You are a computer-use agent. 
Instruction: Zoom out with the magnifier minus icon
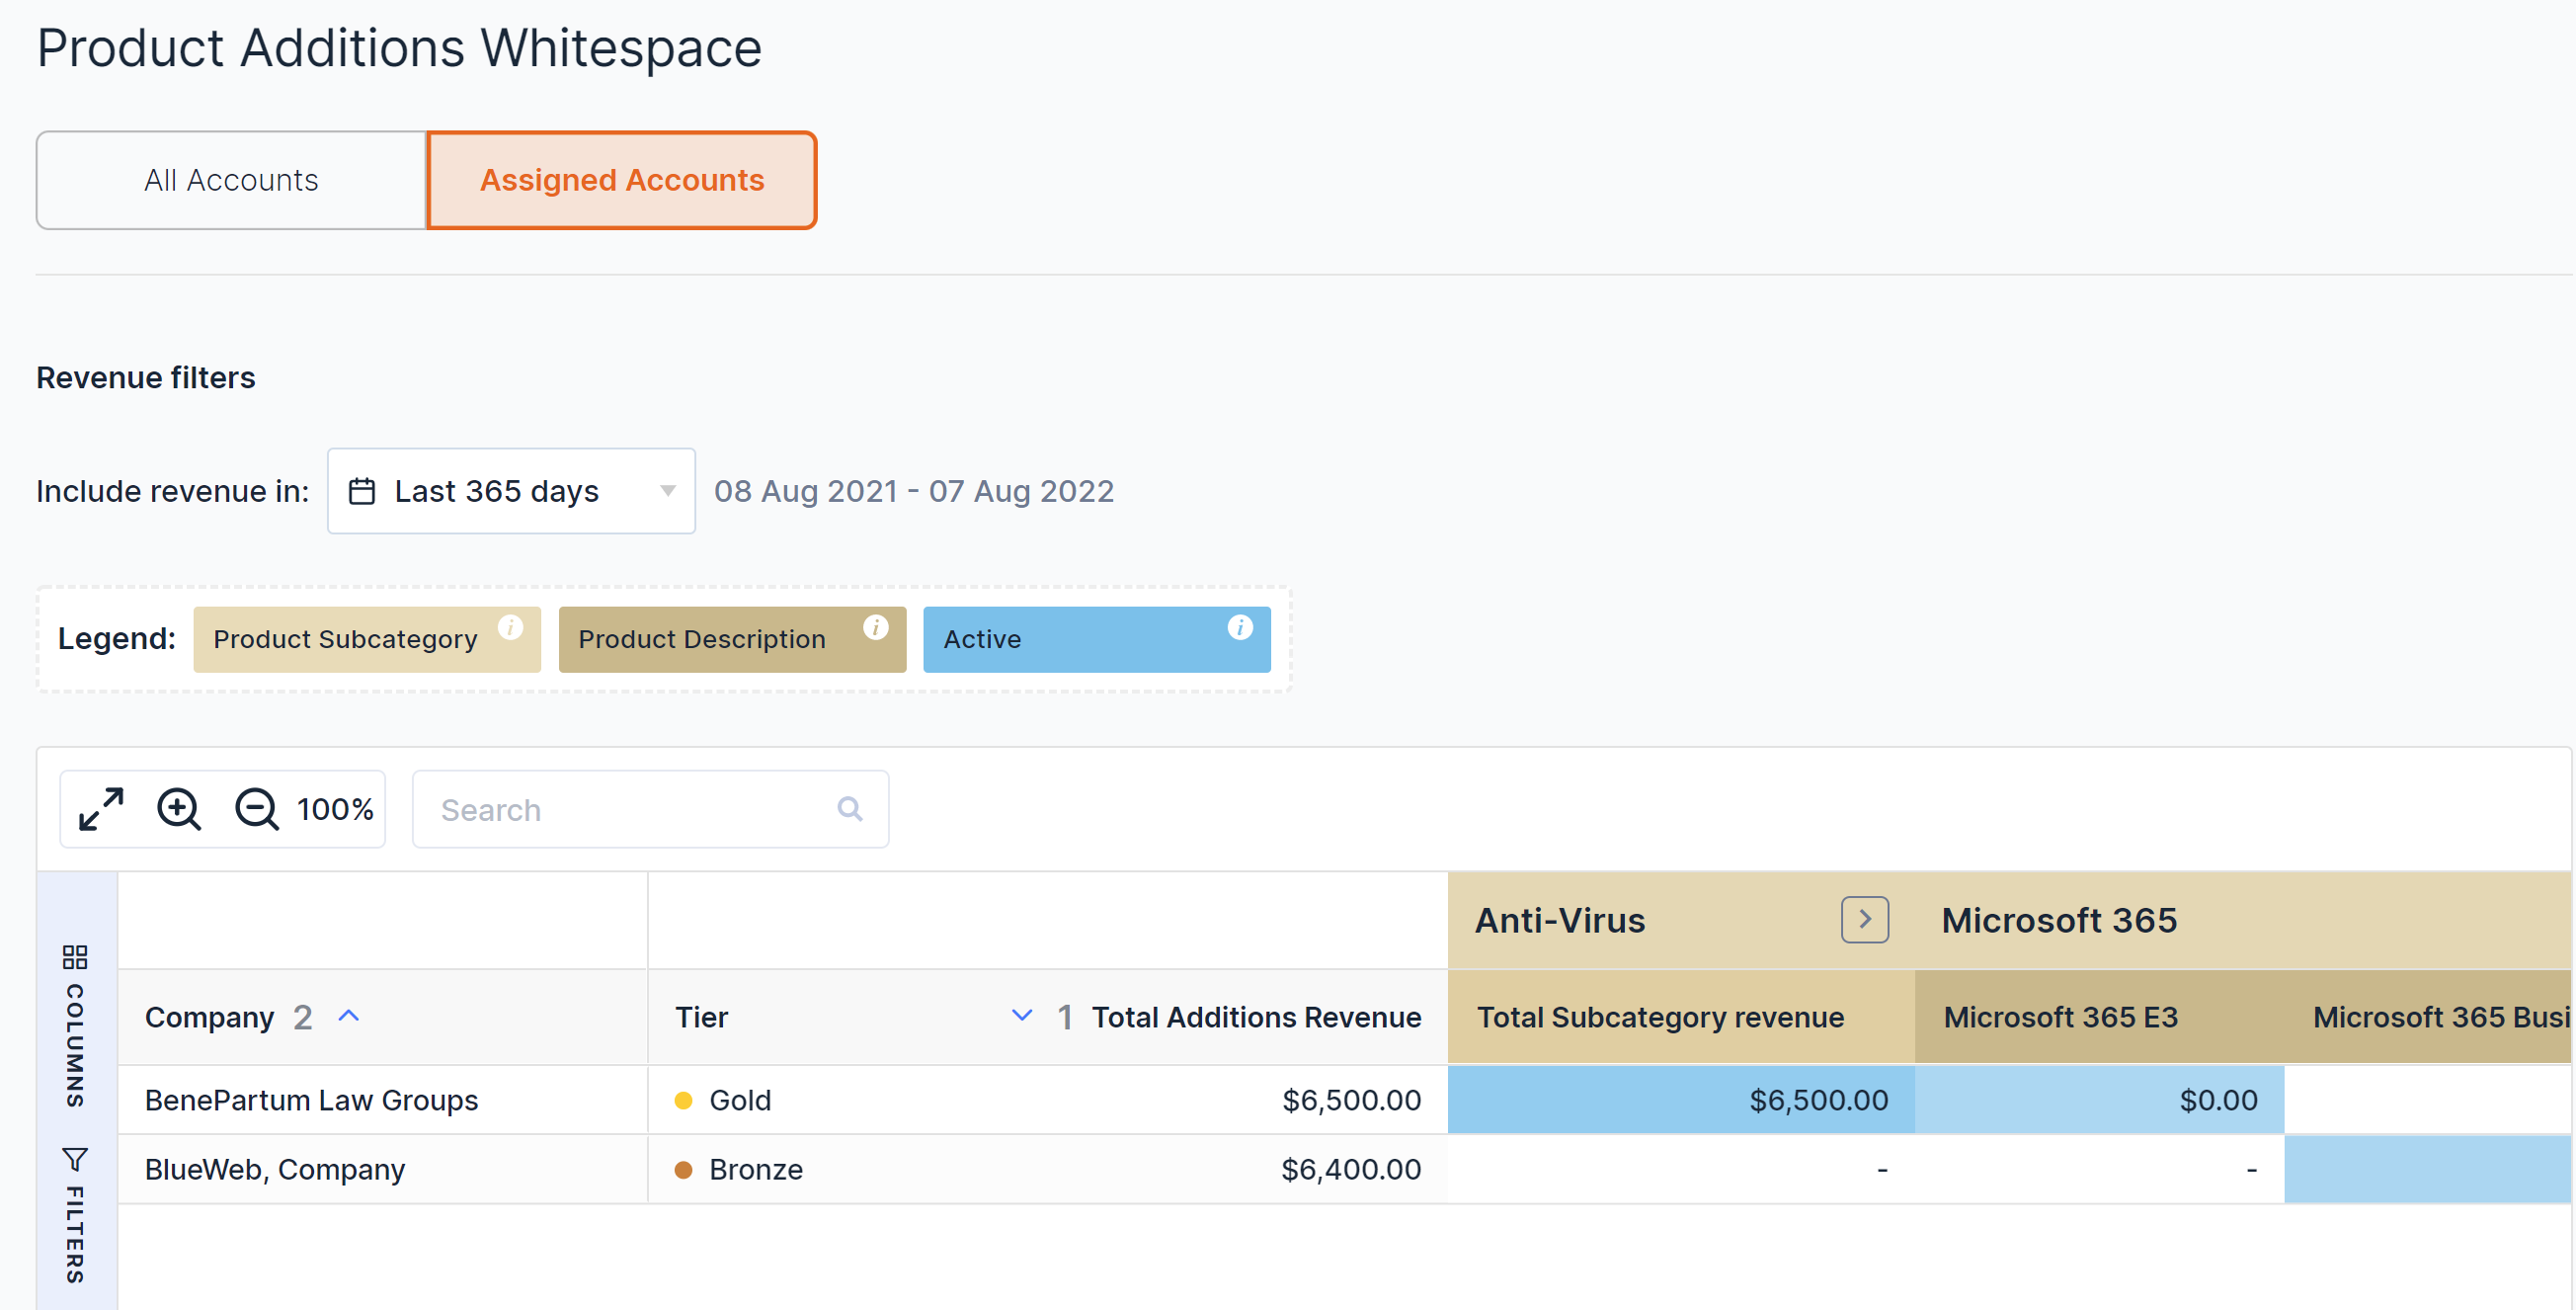pos(256,809)
